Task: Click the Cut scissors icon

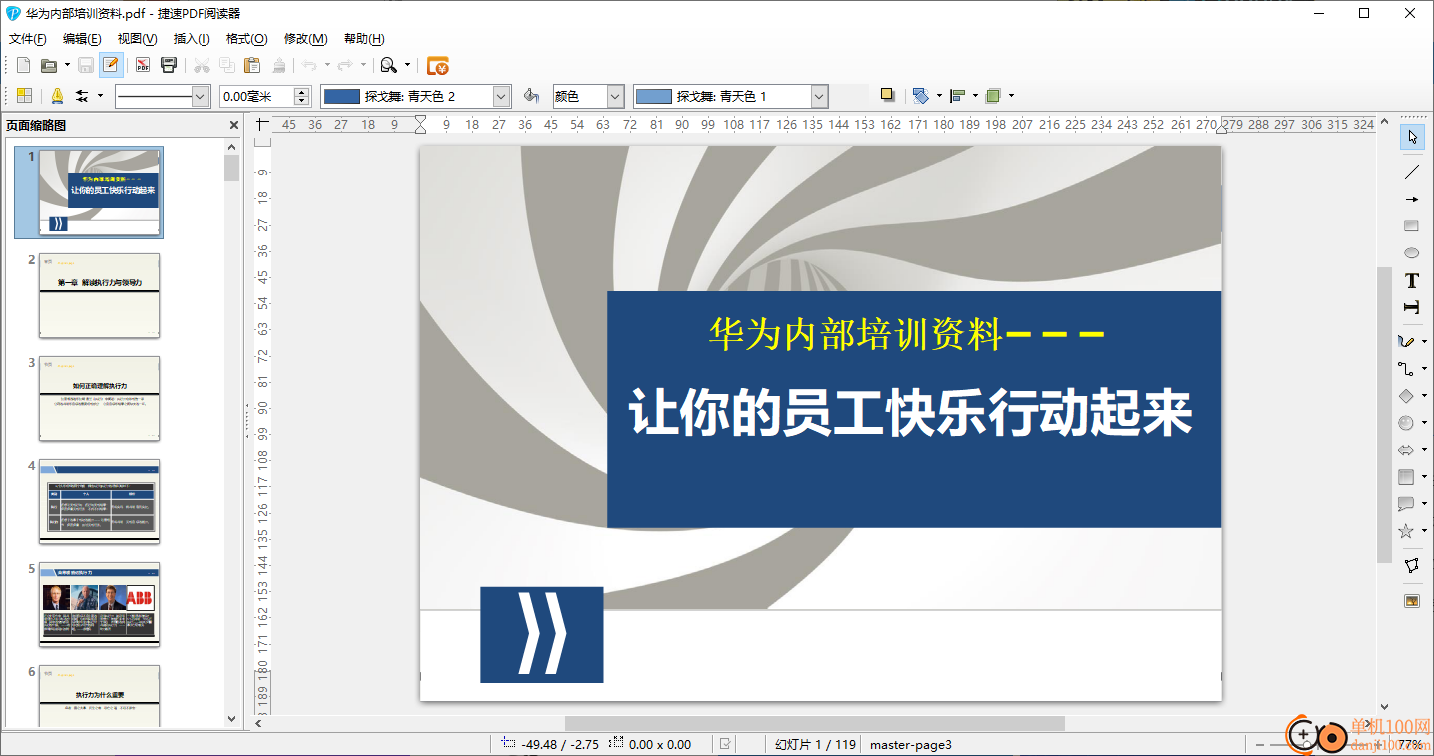Action: pyautogui.click(x=202, y=66)
